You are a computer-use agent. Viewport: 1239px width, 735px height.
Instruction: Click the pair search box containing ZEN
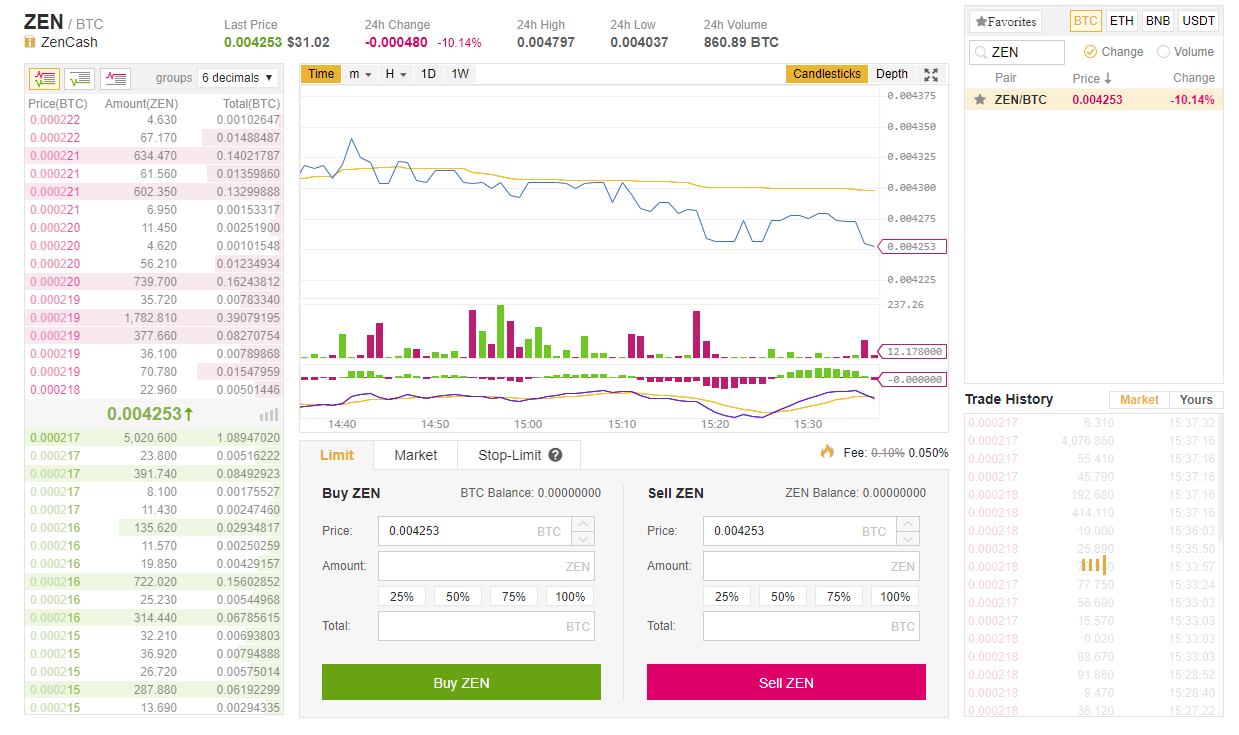(1017, 52)
